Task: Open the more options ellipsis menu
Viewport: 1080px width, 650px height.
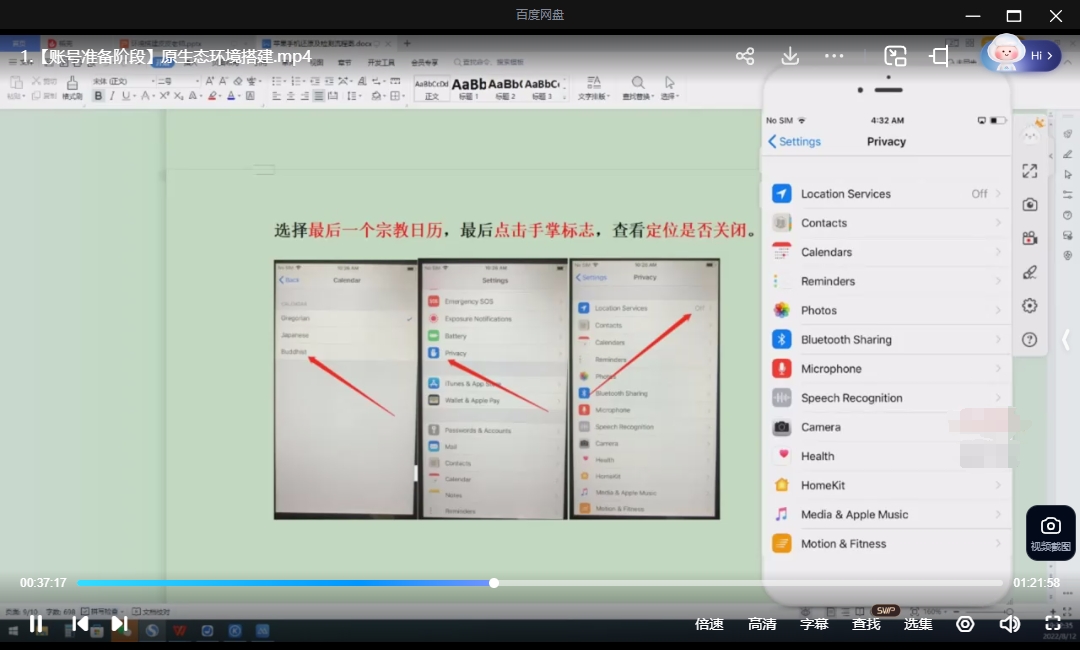Action: (x=834, y=56)
